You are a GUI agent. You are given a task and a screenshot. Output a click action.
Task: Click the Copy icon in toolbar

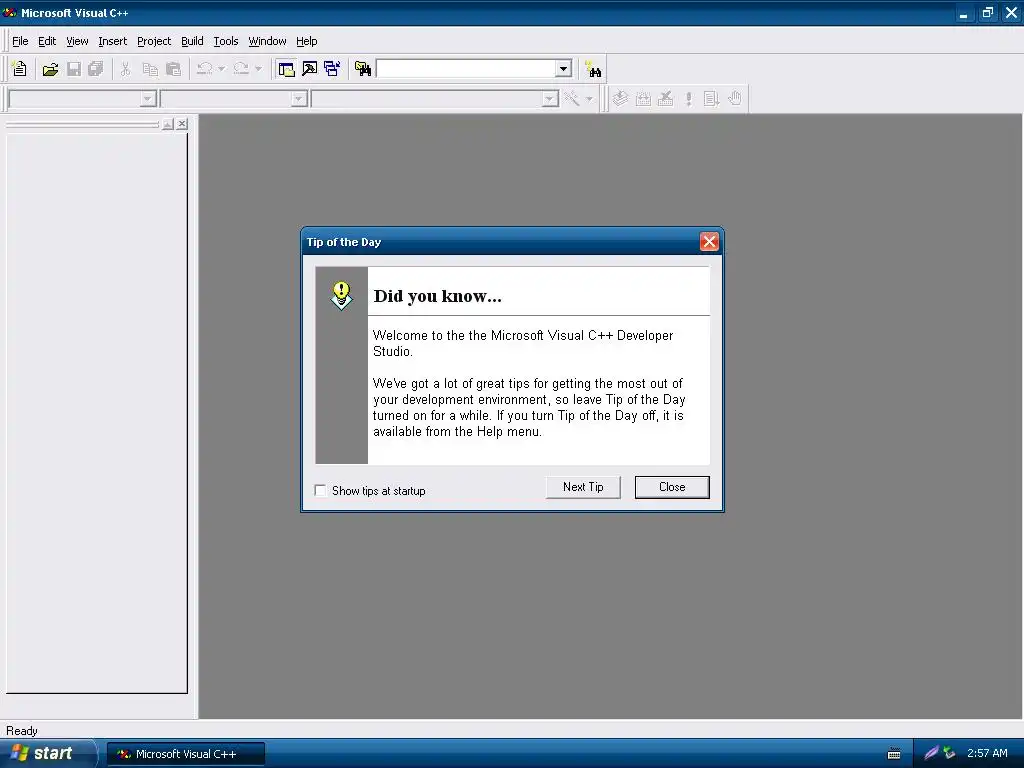click(x=150, y=69)
